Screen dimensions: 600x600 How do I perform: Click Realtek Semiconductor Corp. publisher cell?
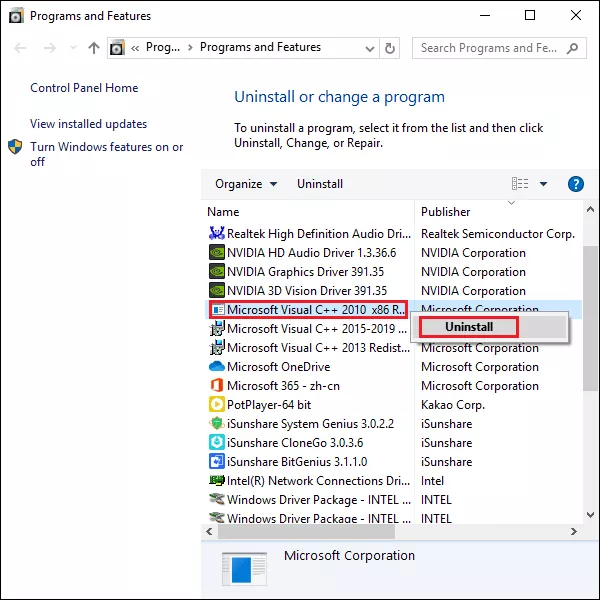pos(498,233)
